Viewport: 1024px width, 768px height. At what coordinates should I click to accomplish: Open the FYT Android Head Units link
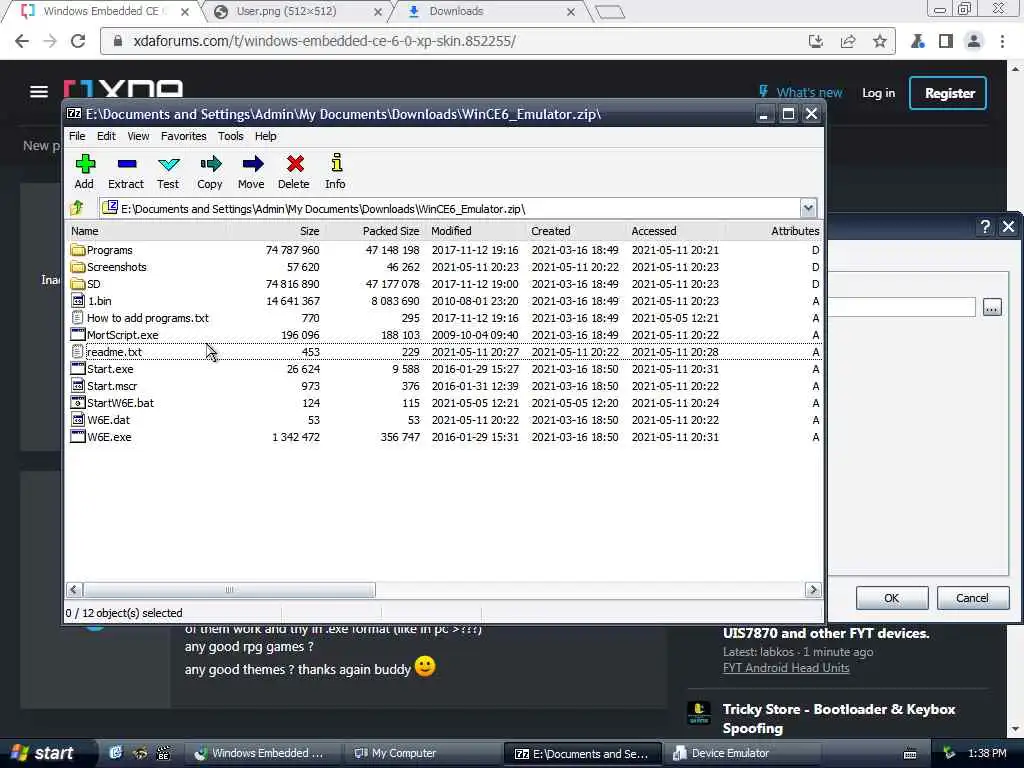pos(786,667)
